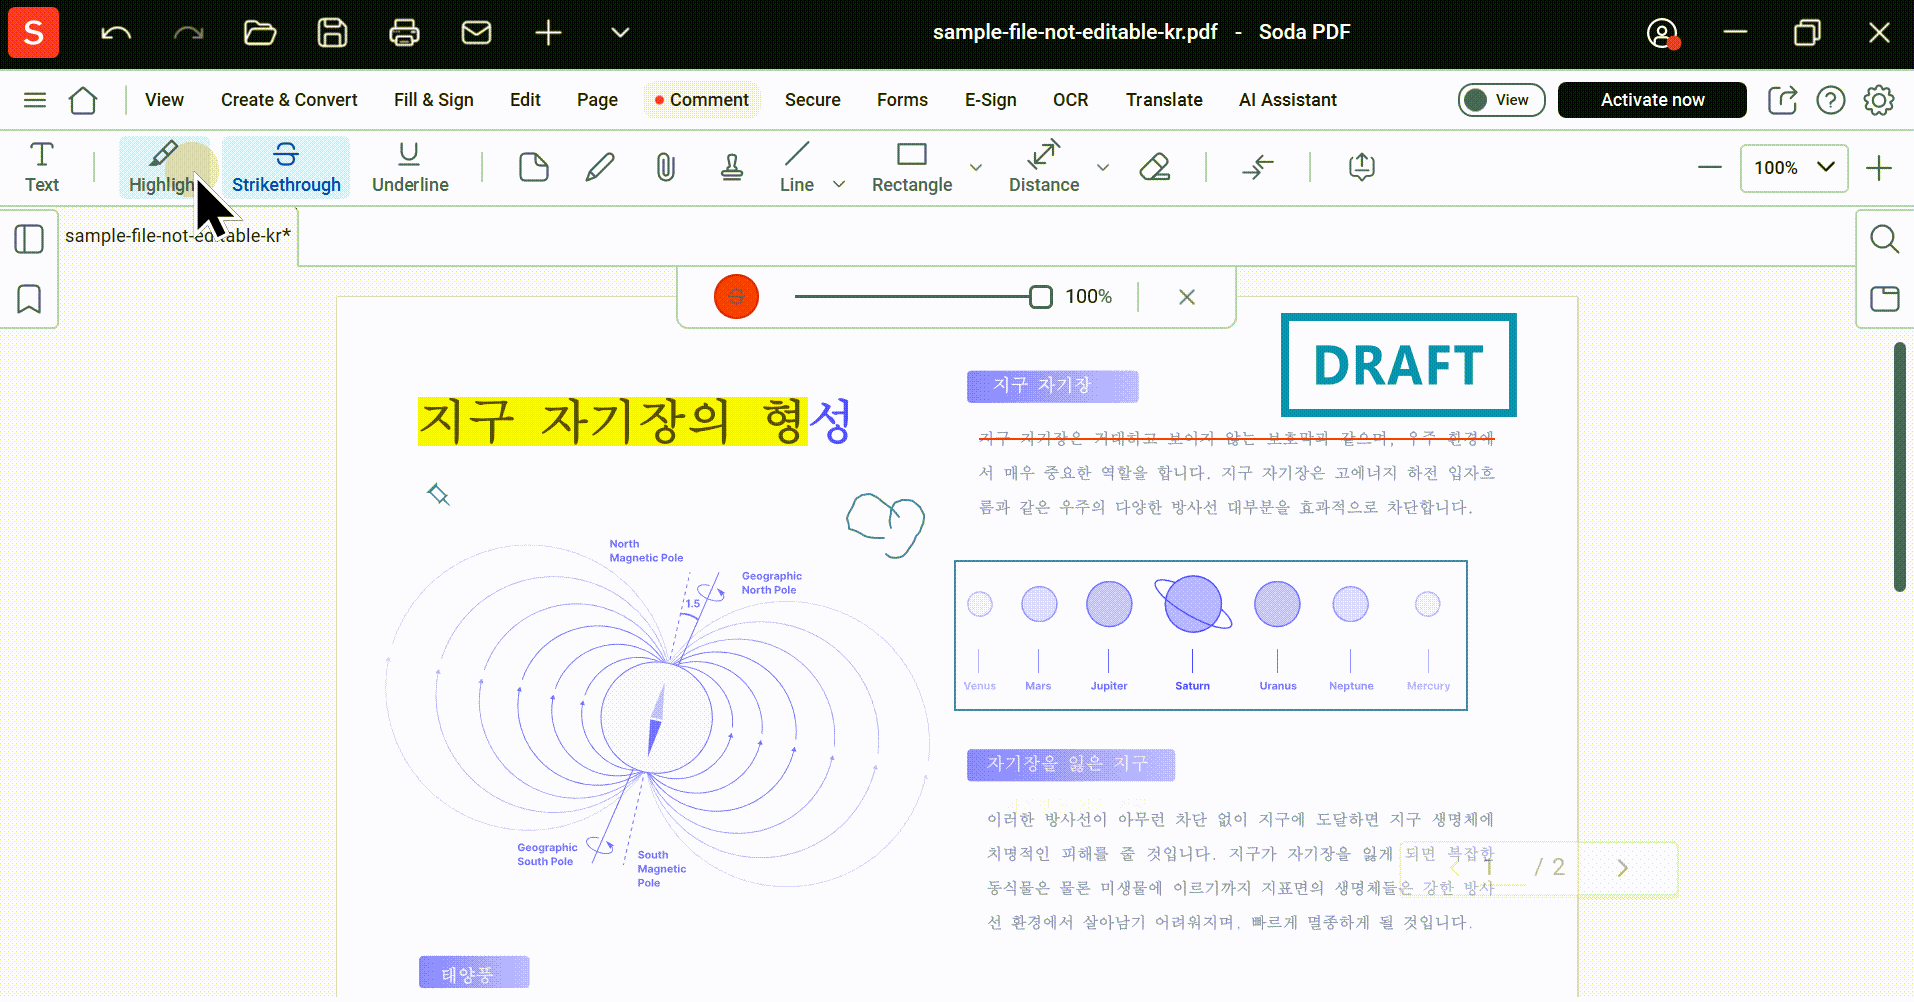Click the red strikethrough color swatch
1914x1002 pixels.
pos(737,297)
